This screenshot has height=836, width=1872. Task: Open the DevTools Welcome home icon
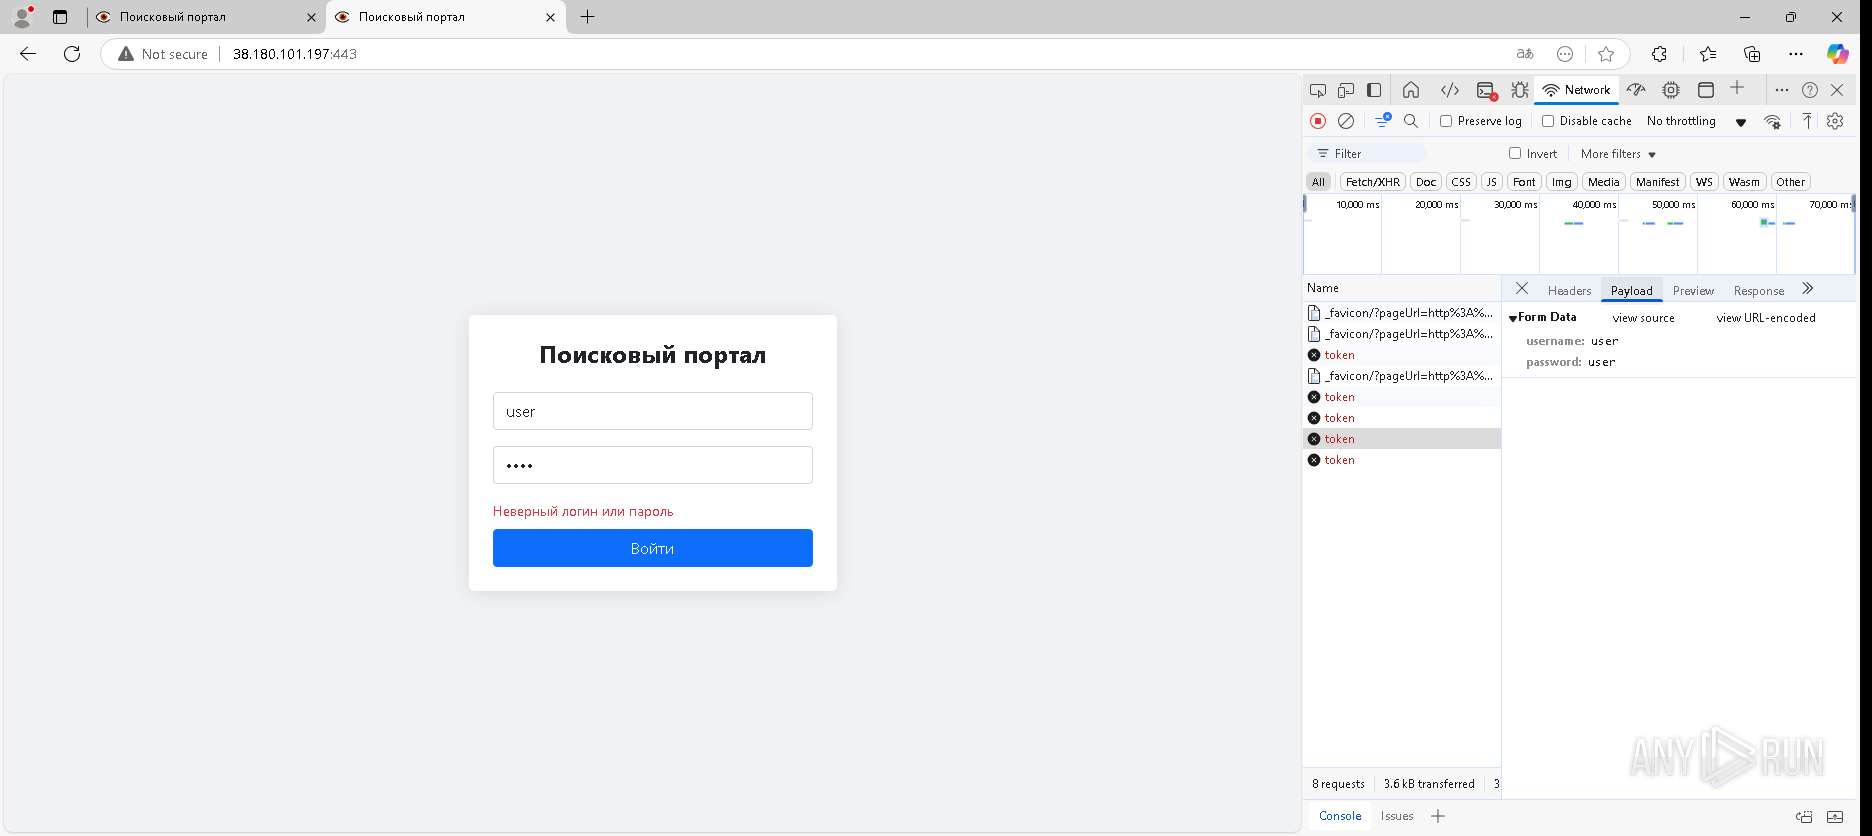(1411, 90)
